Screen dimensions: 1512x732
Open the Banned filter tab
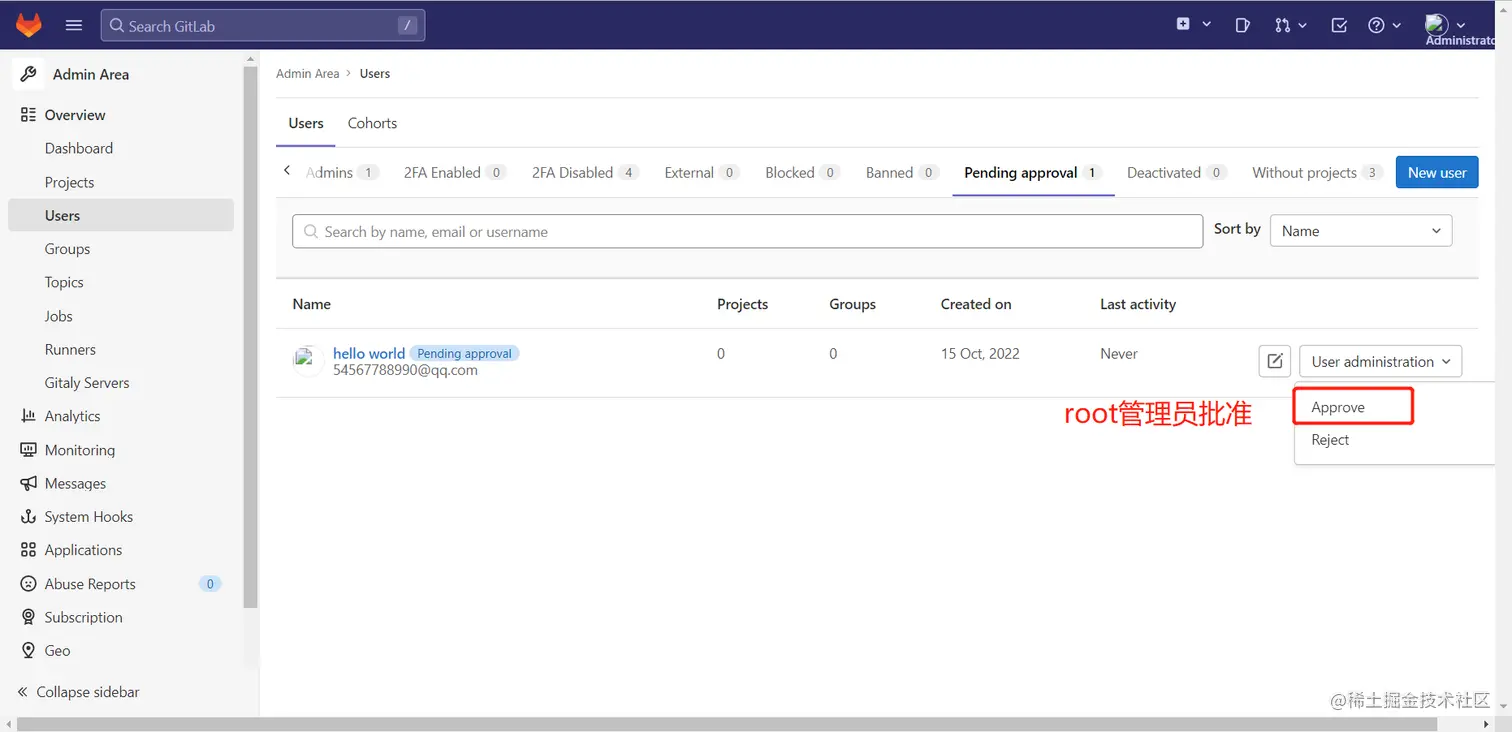pyautogui.click(x=901, y=172)
